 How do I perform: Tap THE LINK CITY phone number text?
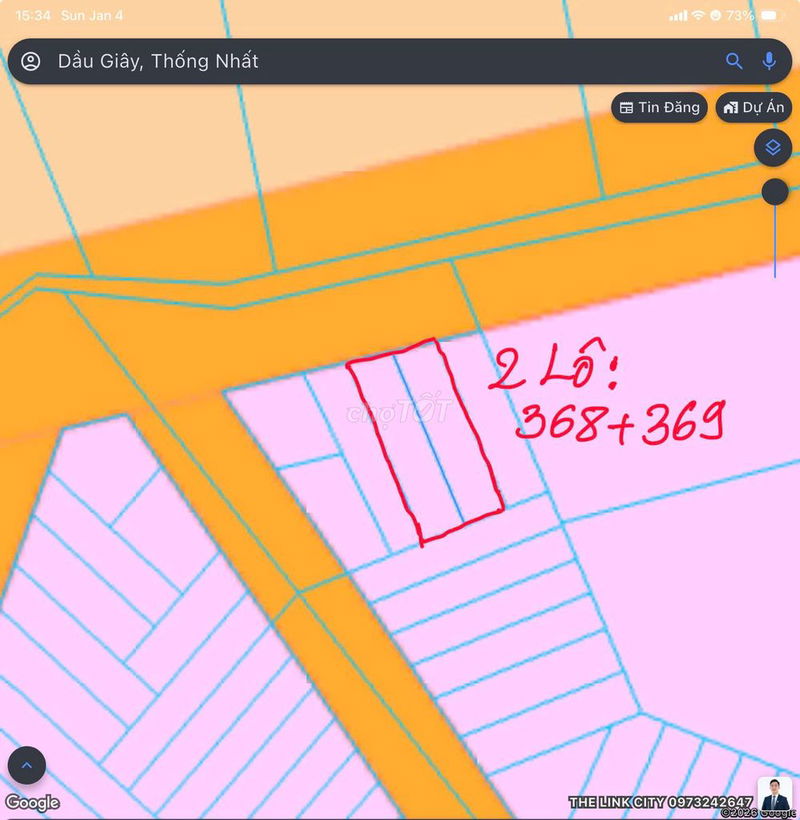pos(660,802)
